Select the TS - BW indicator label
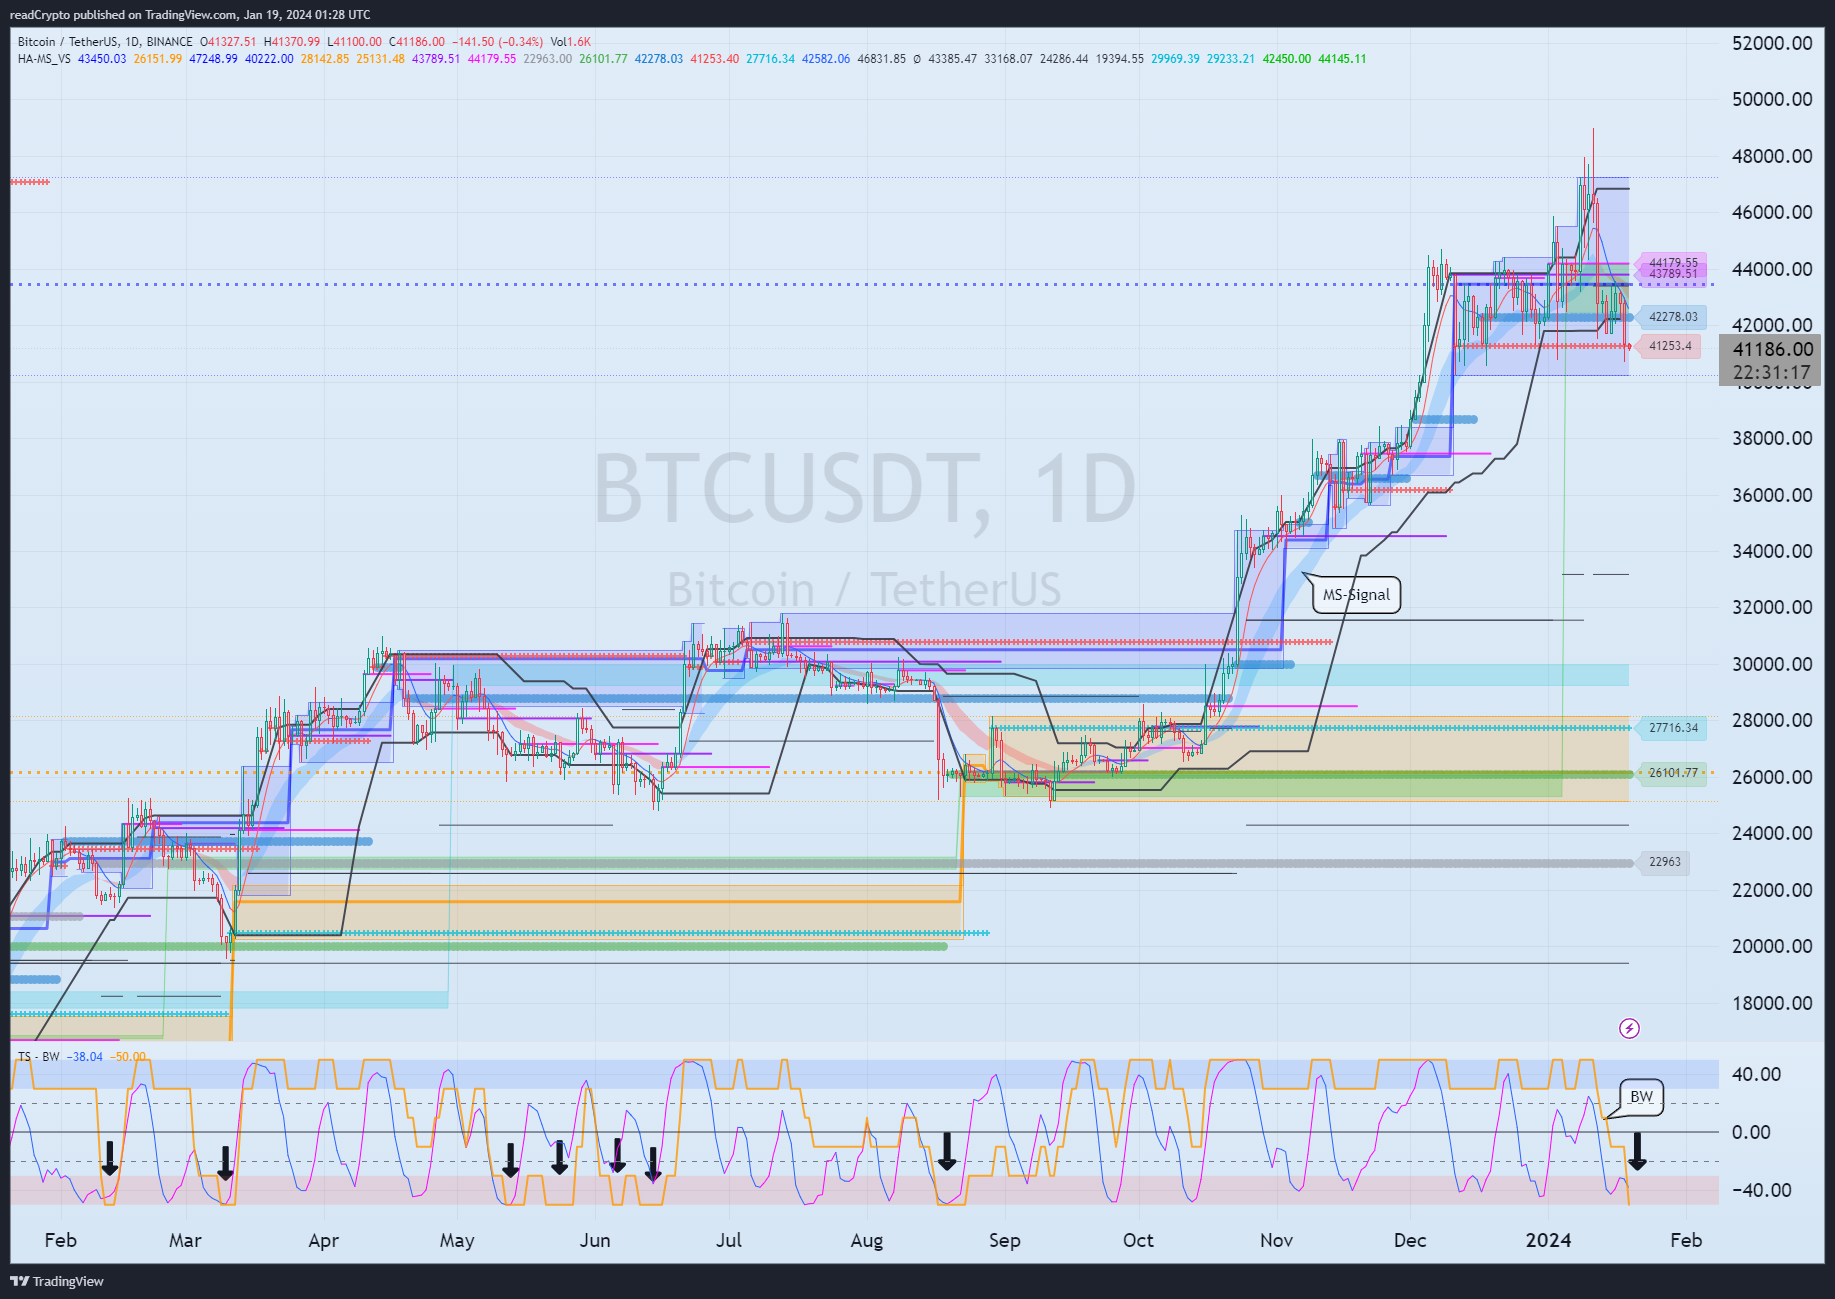 [39, 1056]
